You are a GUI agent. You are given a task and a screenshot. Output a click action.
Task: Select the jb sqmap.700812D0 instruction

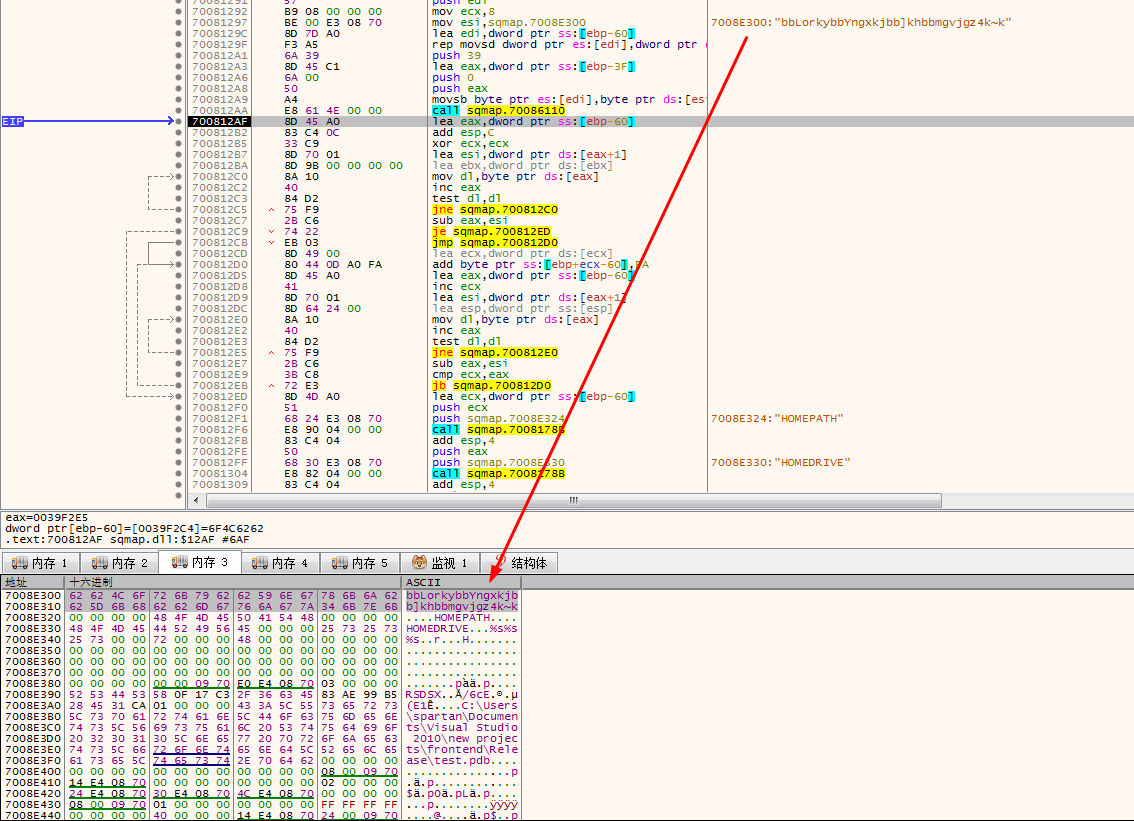point(491,386)
